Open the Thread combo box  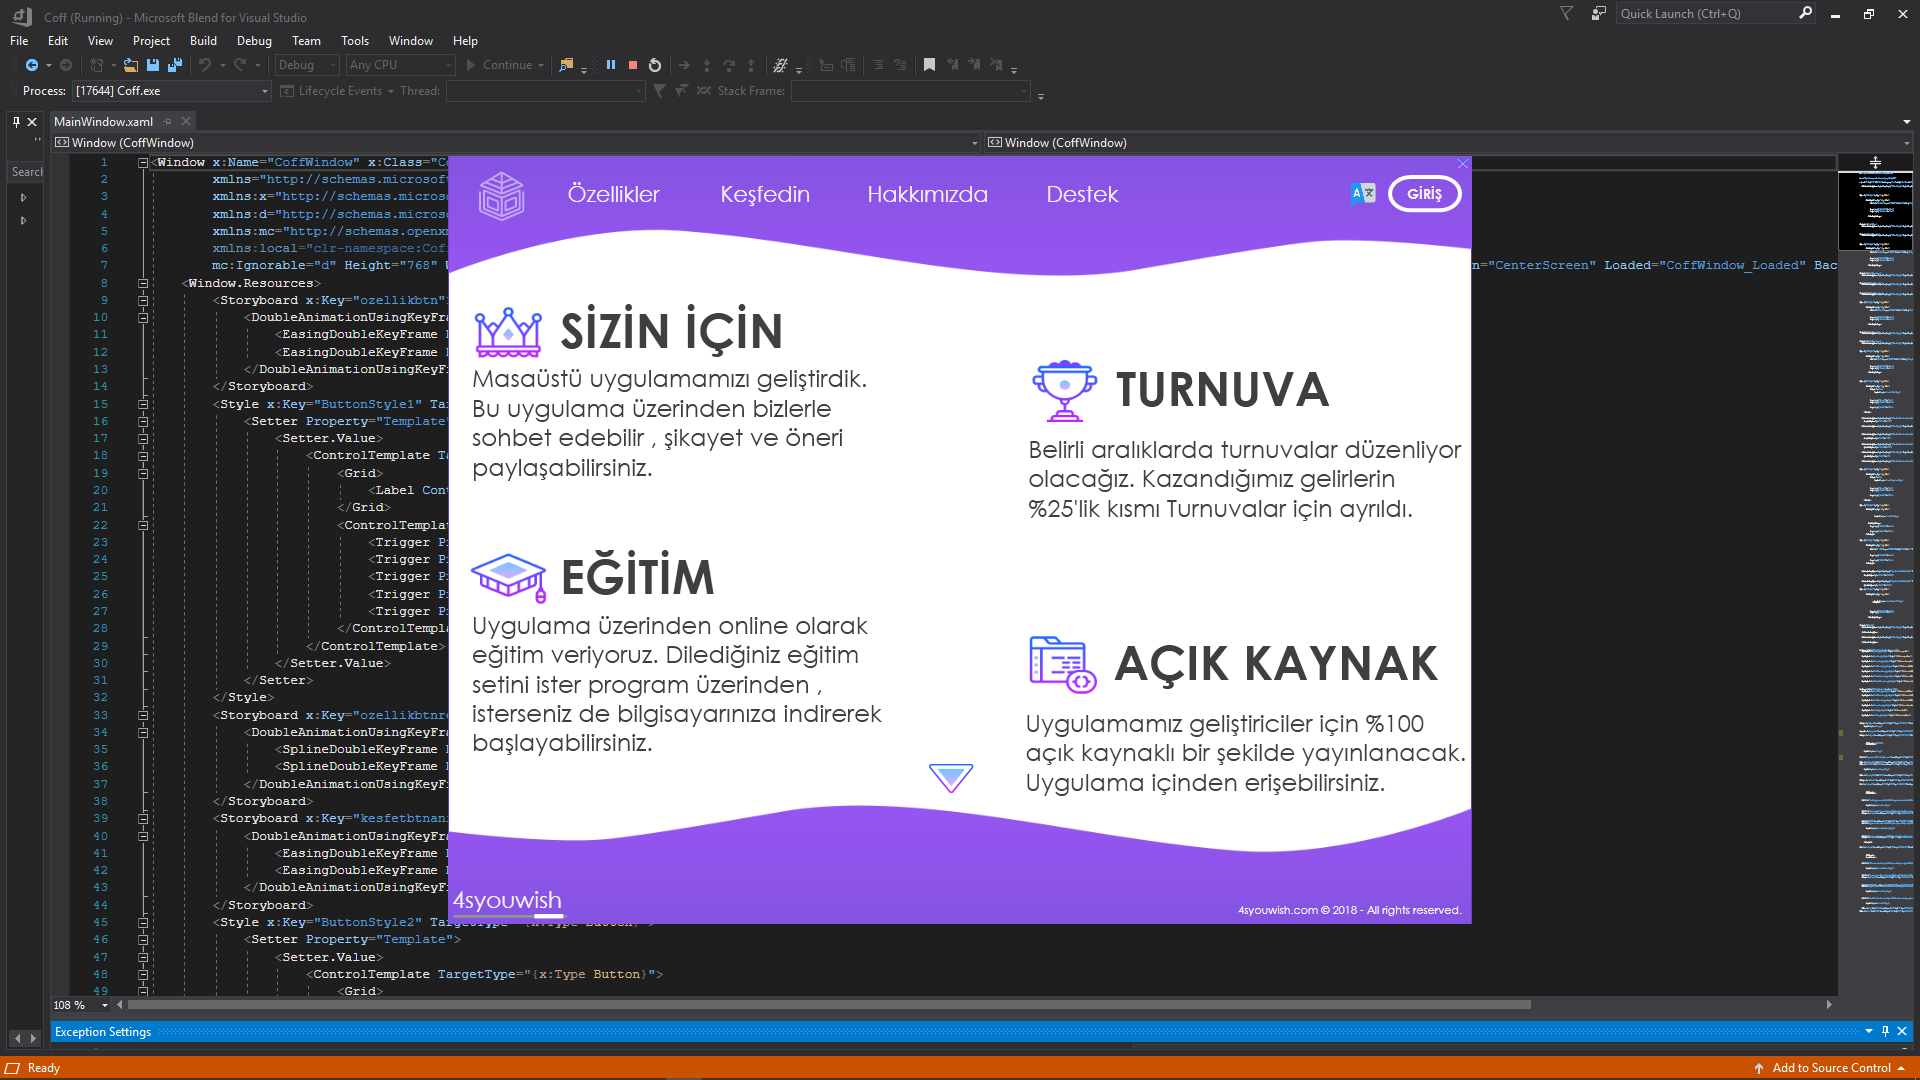(x=546, y=91)
